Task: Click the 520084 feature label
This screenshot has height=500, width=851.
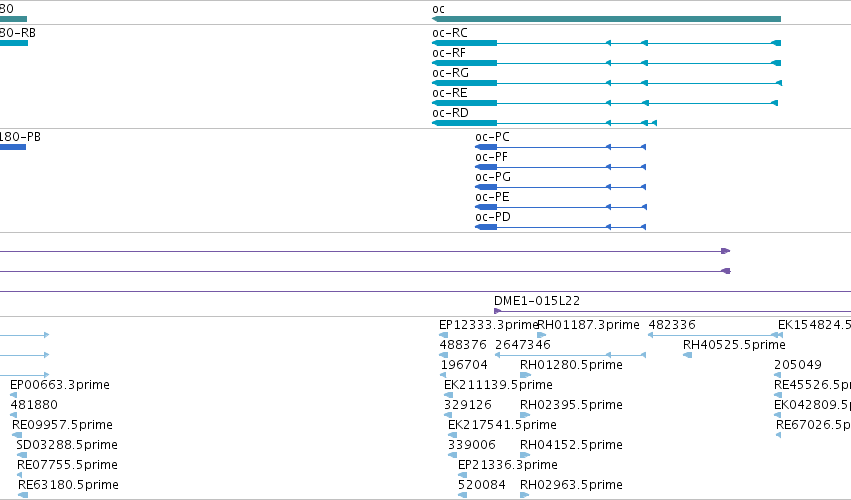Action: pyautogui.click(x=481, y=485)
